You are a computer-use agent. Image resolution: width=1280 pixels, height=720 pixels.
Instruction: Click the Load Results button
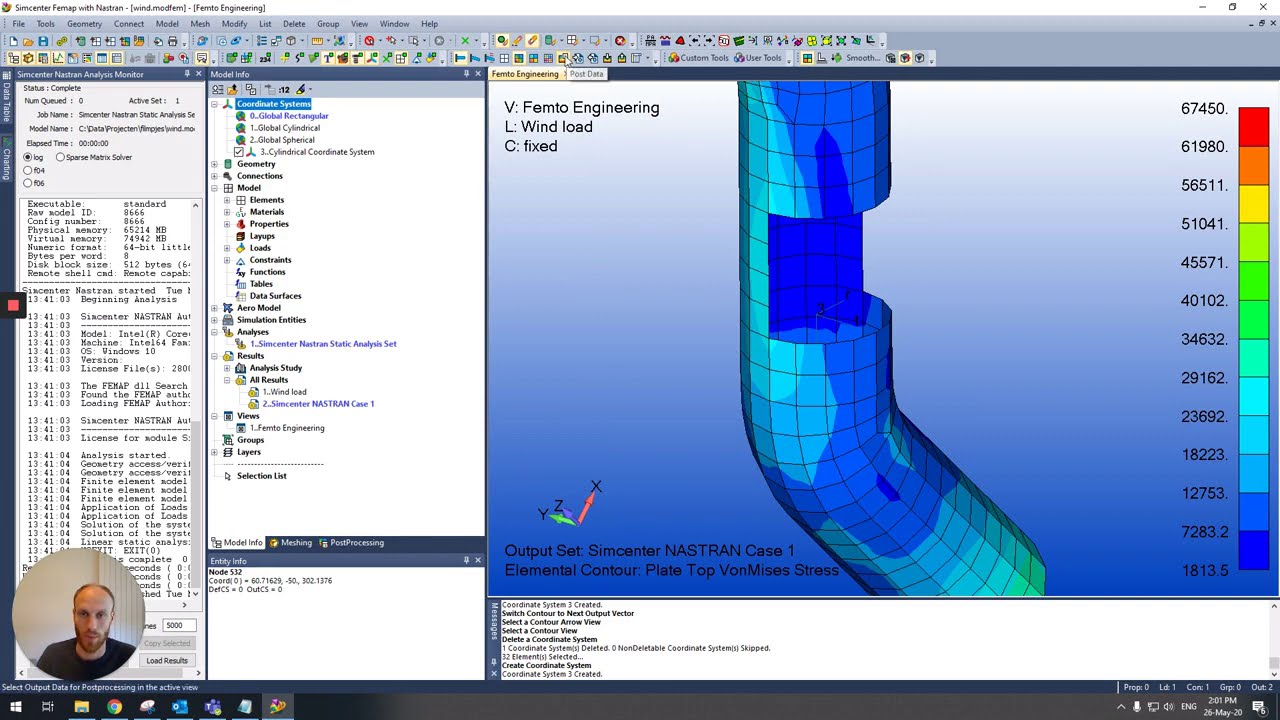pos(167,661)
